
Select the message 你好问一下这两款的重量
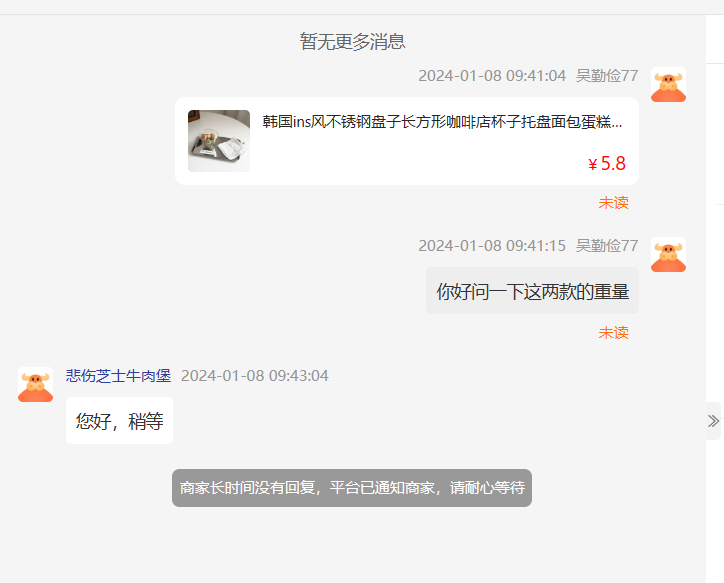click(532, 291)
